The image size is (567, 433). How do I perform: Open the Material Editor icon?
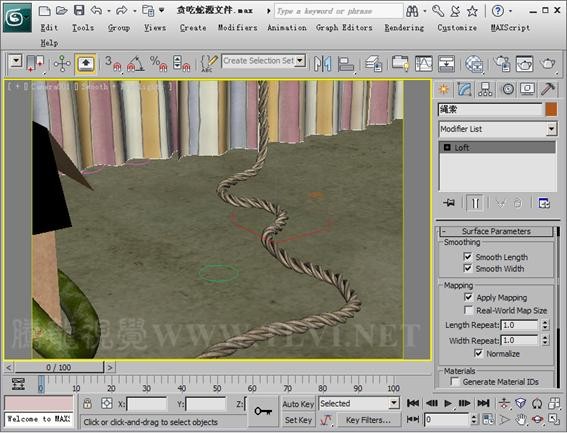coord(474,64)
